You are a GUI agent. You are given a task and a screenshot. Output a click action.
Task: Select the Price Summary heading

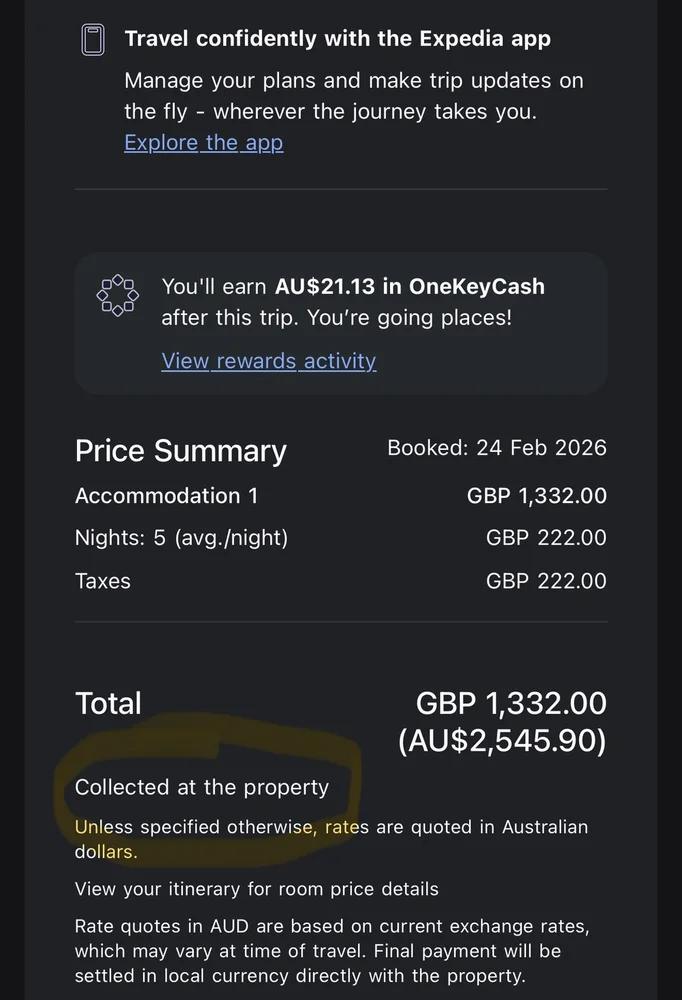pos(181,451)
